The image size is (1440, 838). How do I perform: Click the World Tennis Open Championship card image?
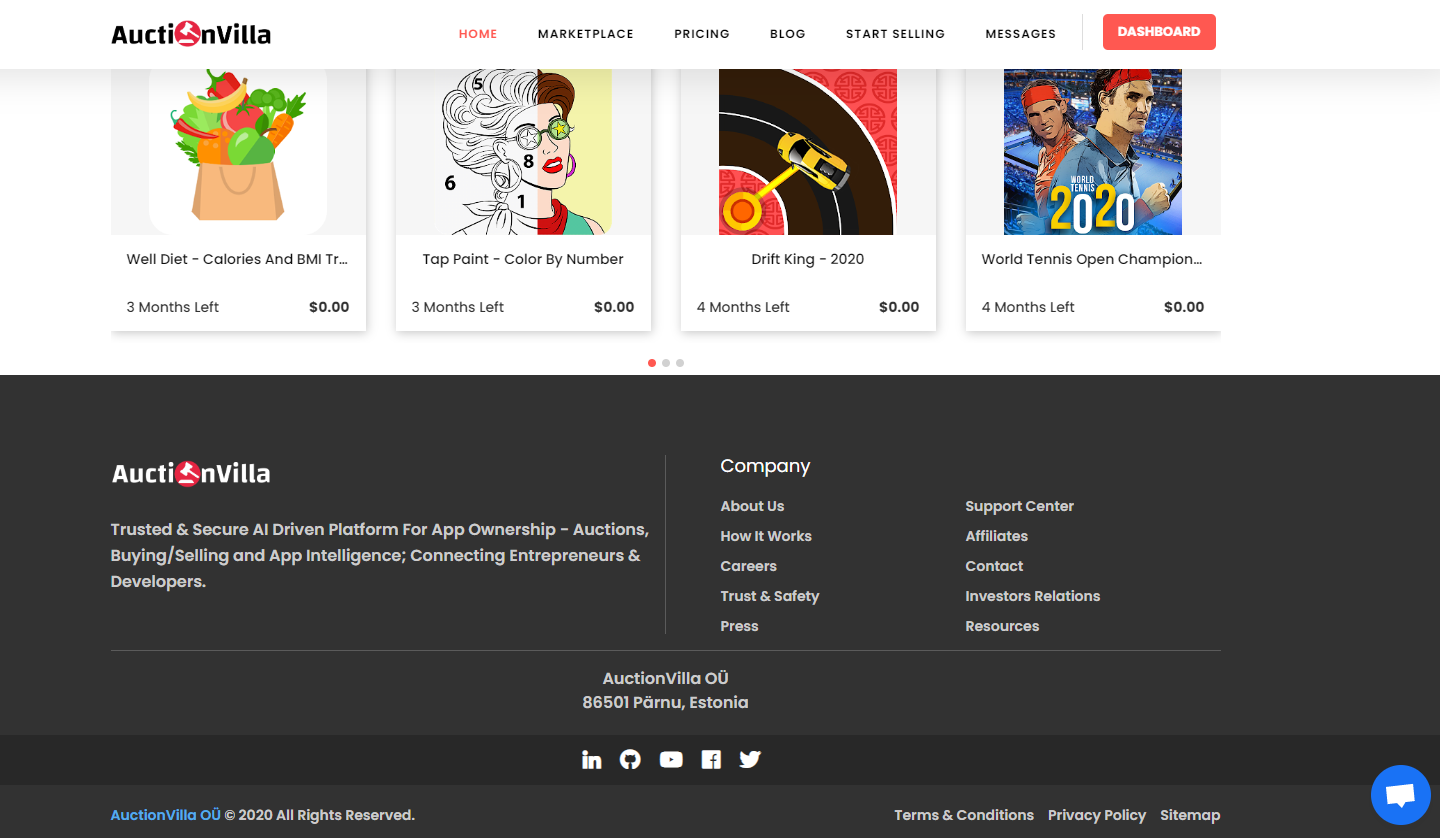1092,150
